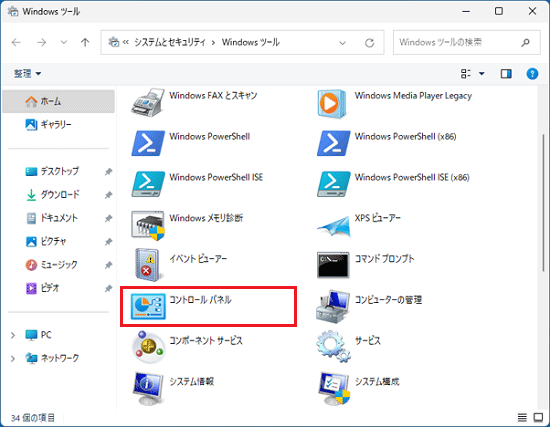Unpin ミュージック using its pin icon
550x427 pixels.
pos(108,265)
